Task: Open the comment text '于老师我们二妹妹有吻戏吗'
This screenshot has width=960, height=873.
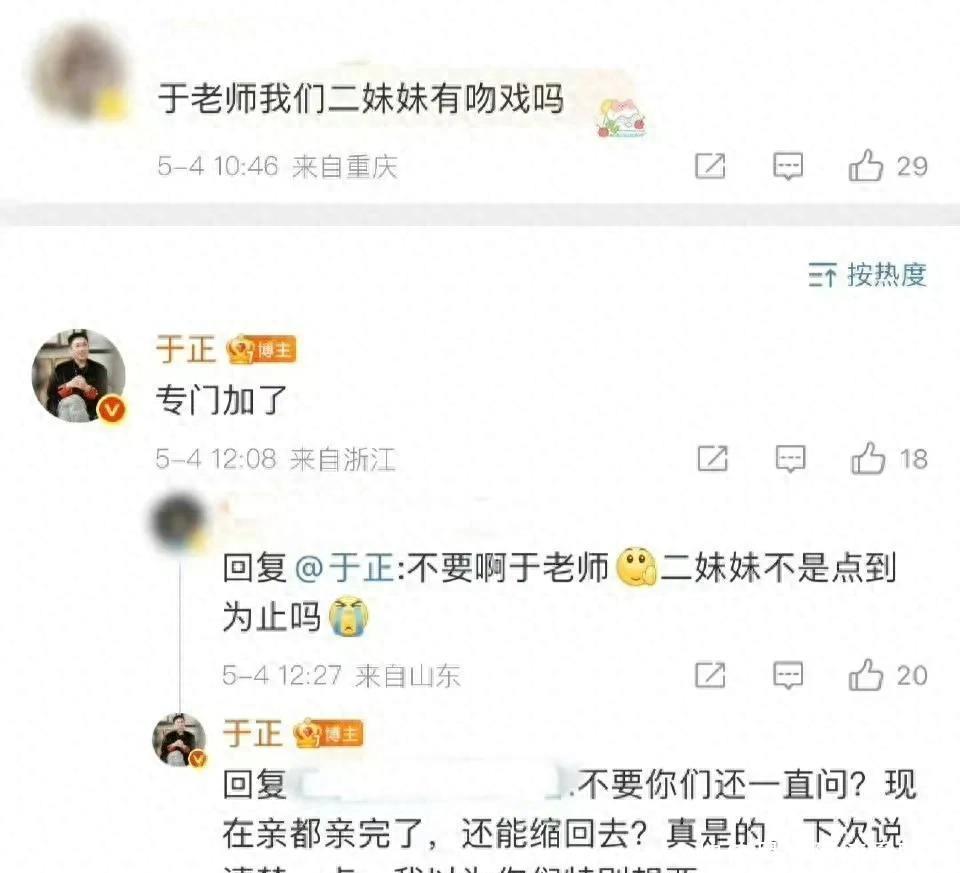Action: click(x=361, y=98)
